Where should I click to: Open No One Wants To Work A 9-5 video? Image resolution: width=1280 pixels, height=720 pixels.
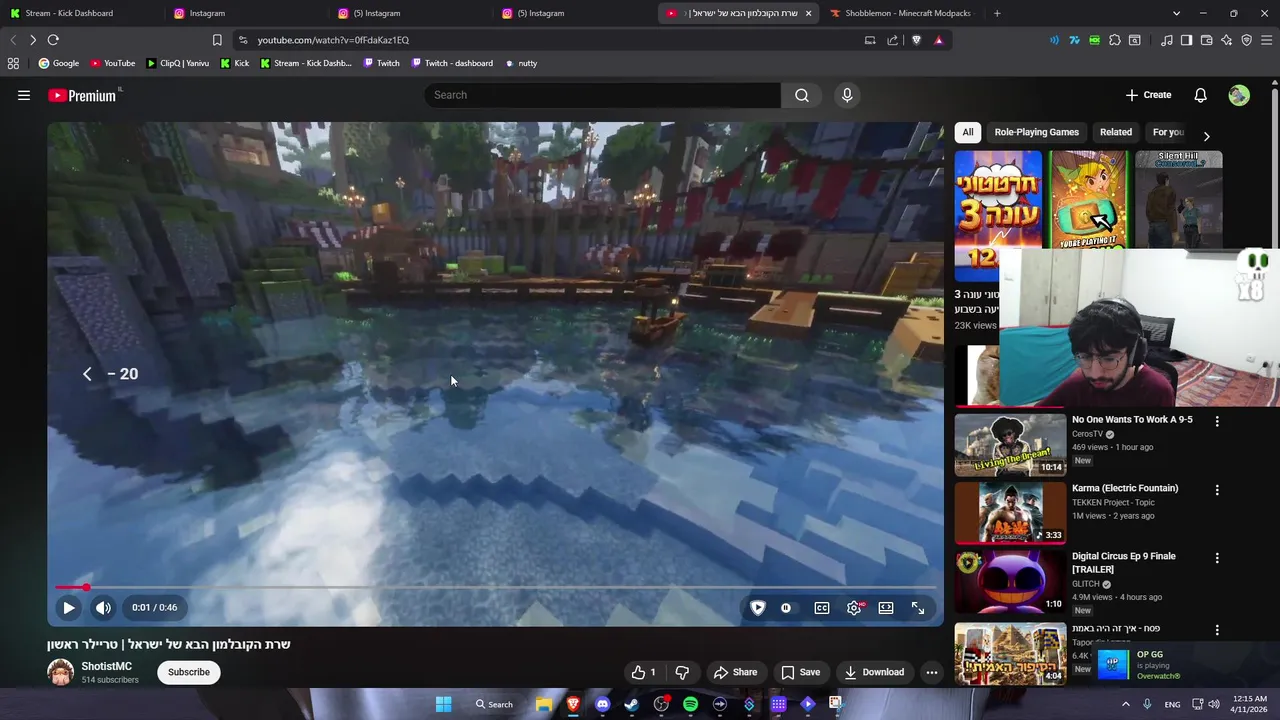1132,420
